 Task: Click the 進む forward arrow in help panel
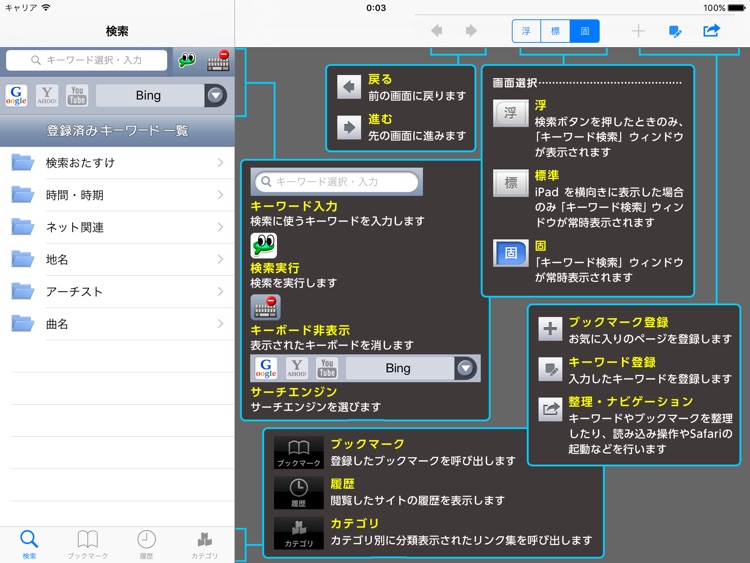point(349,127)
